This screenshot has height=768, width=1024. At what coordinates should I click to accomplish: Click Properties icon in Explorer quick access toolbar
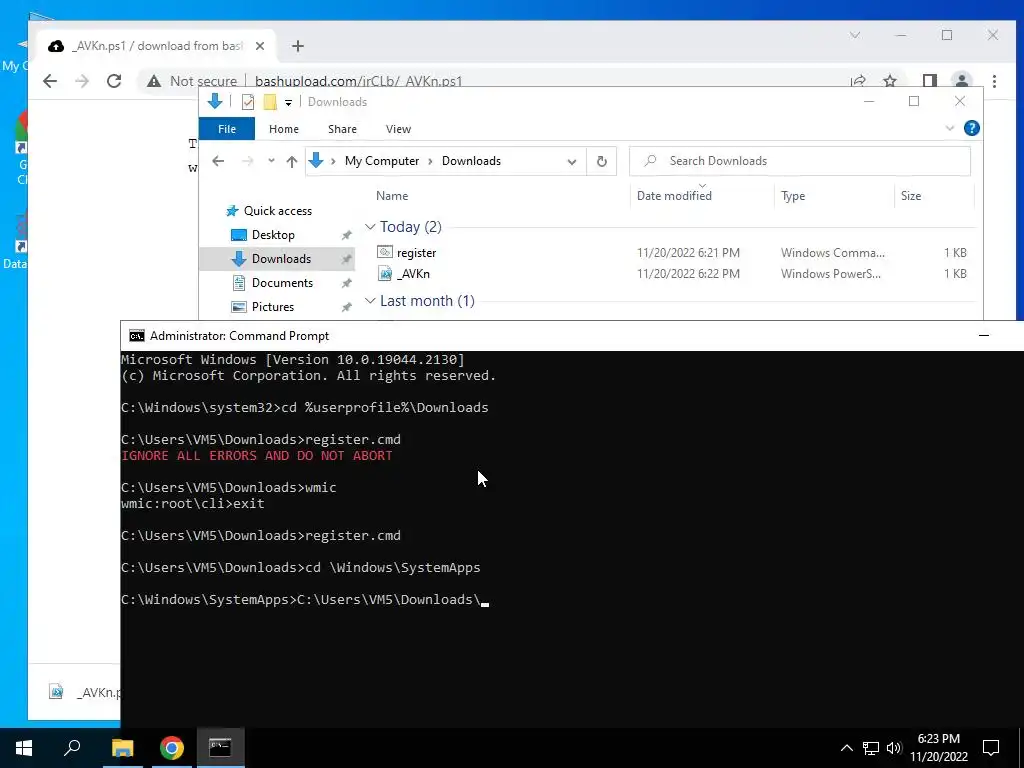point(248,102)
